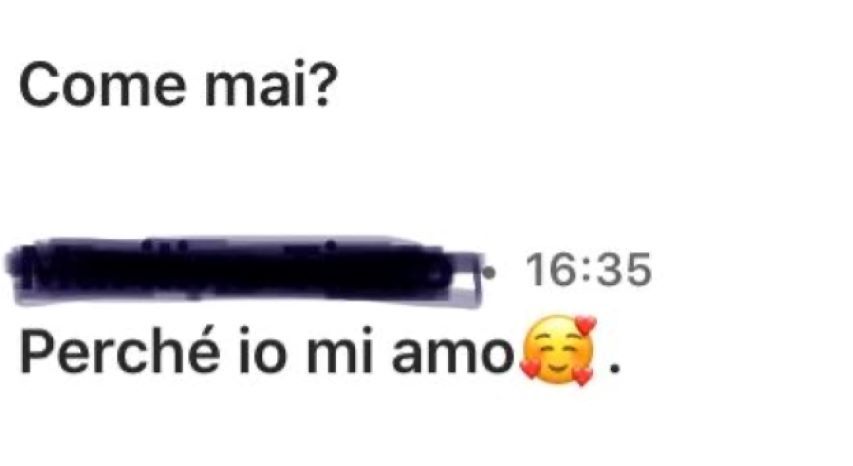The width and height of the screenshot is (853, 466).
Task: Click the word "mai?" in first message
Action: point(270,85)
